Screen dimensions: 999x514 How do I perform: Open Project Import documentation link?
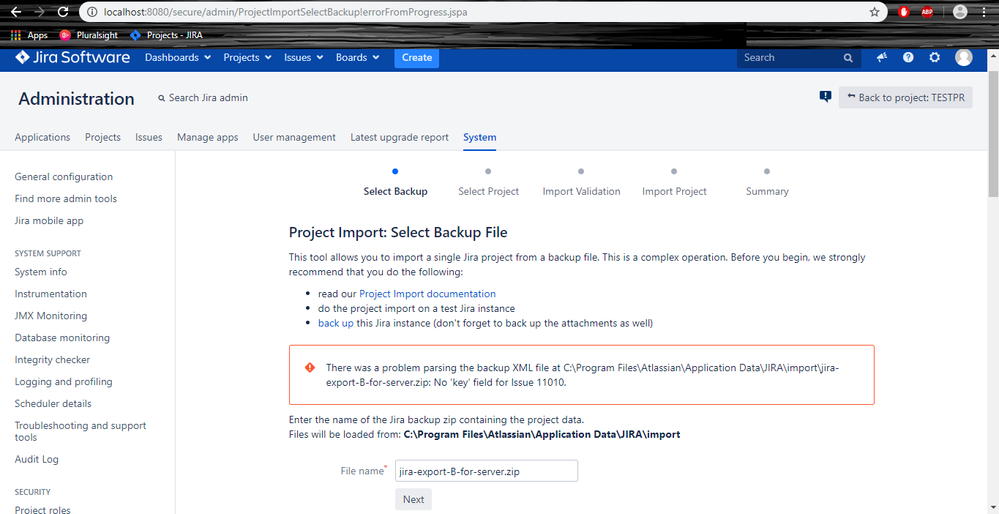[x=428, y=294]
